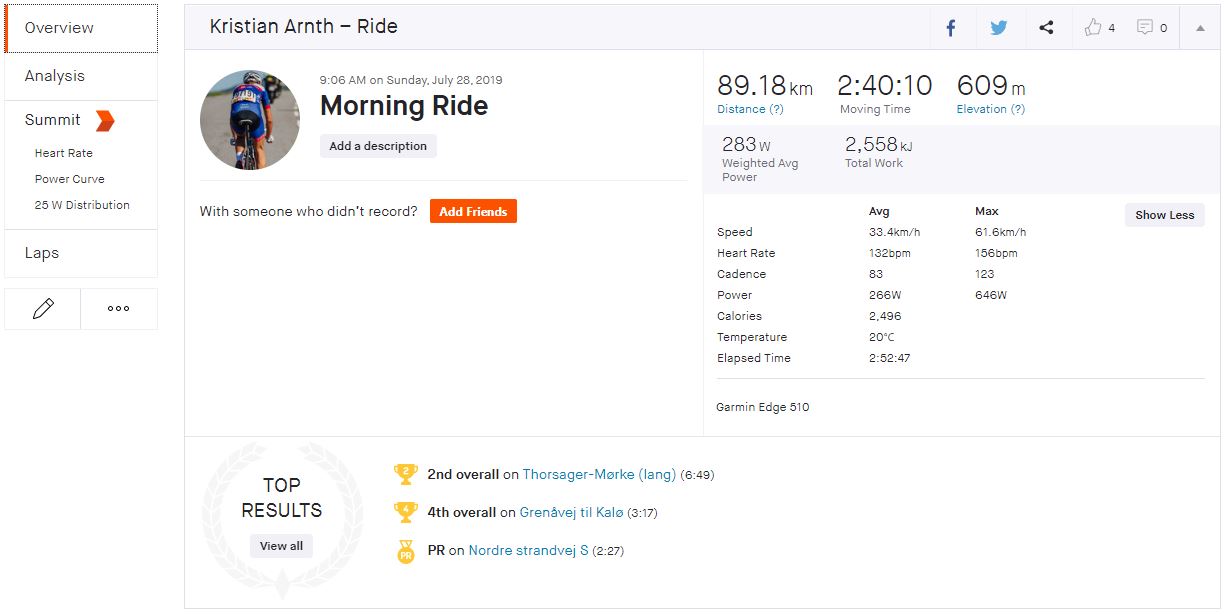Select Power Curve in the sidebar
1225x614 pixels.
click(70, 179)
